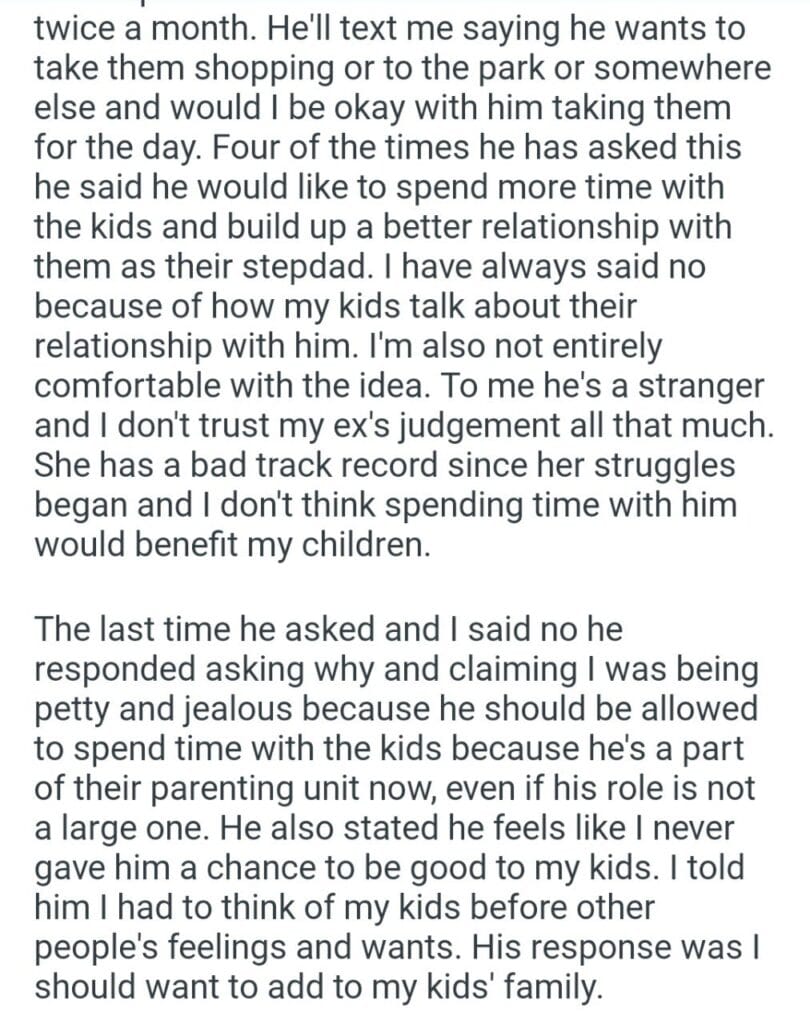Click the word "responded" in the second paragraph
The image size is (810, 1024).
coord(121,671)
